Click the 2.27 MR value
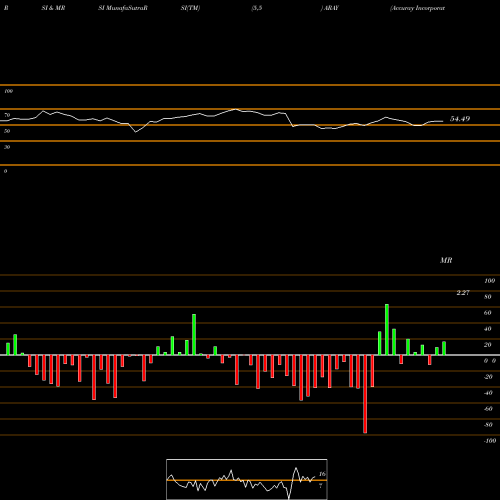The height and width of the screenshot is (500, 500). [x=463, y=293]
